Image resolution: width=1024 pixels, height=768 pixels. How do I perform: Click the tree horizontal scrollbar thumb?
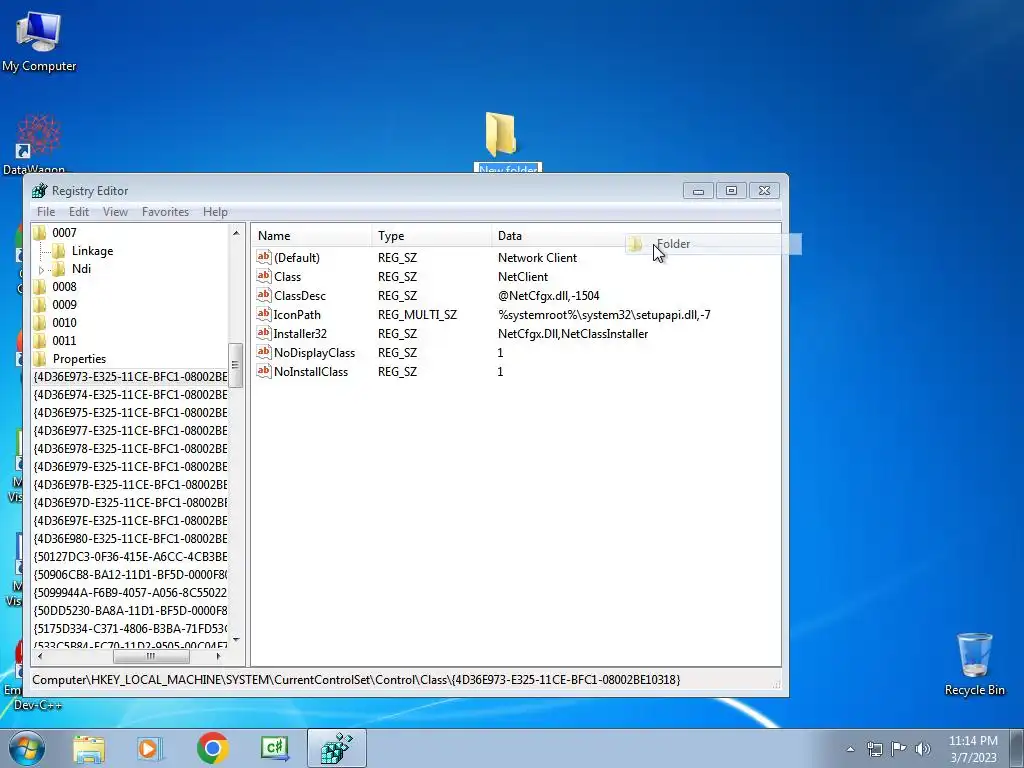pyautogui.click(x=152, y=656)
